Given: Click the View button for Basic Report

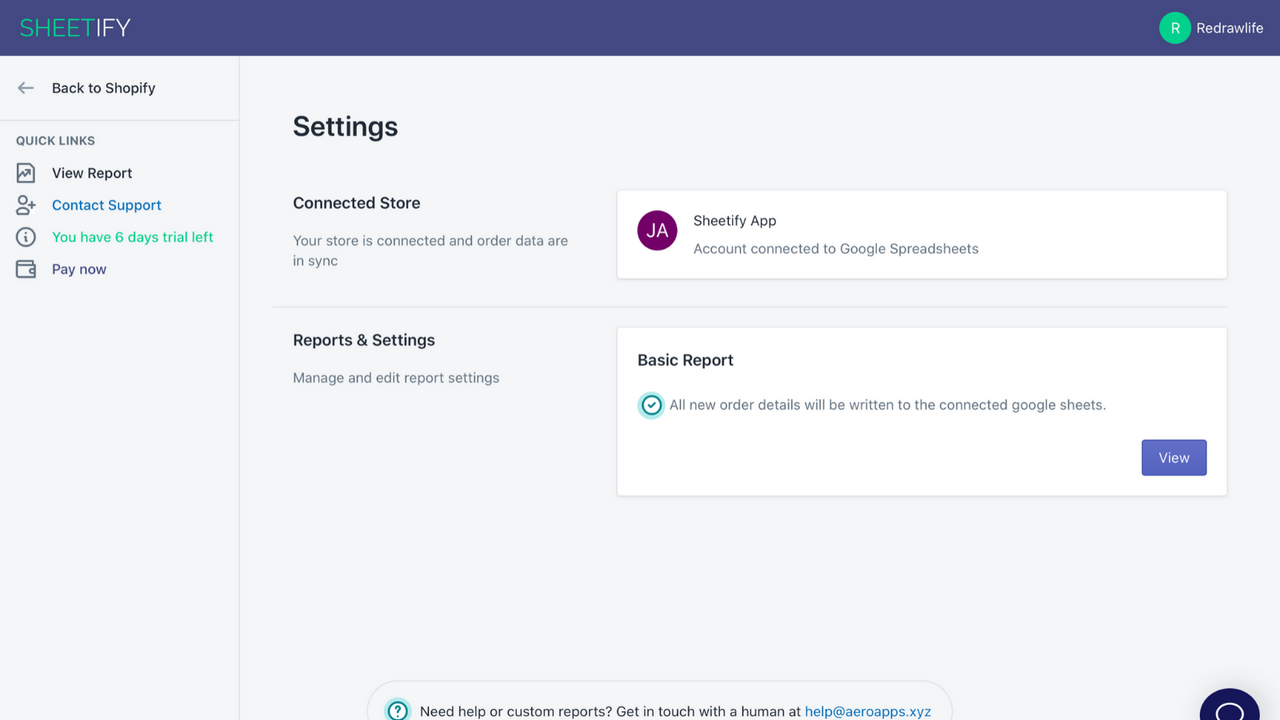Looking at the screenshot, I should [1174, 457].
